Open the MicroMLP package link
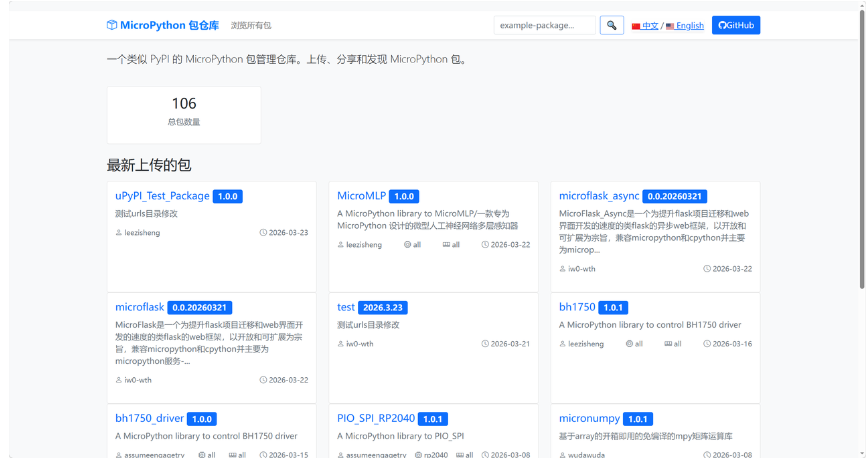The height and width of the screenshot is (474, 867). click(361, 196)
